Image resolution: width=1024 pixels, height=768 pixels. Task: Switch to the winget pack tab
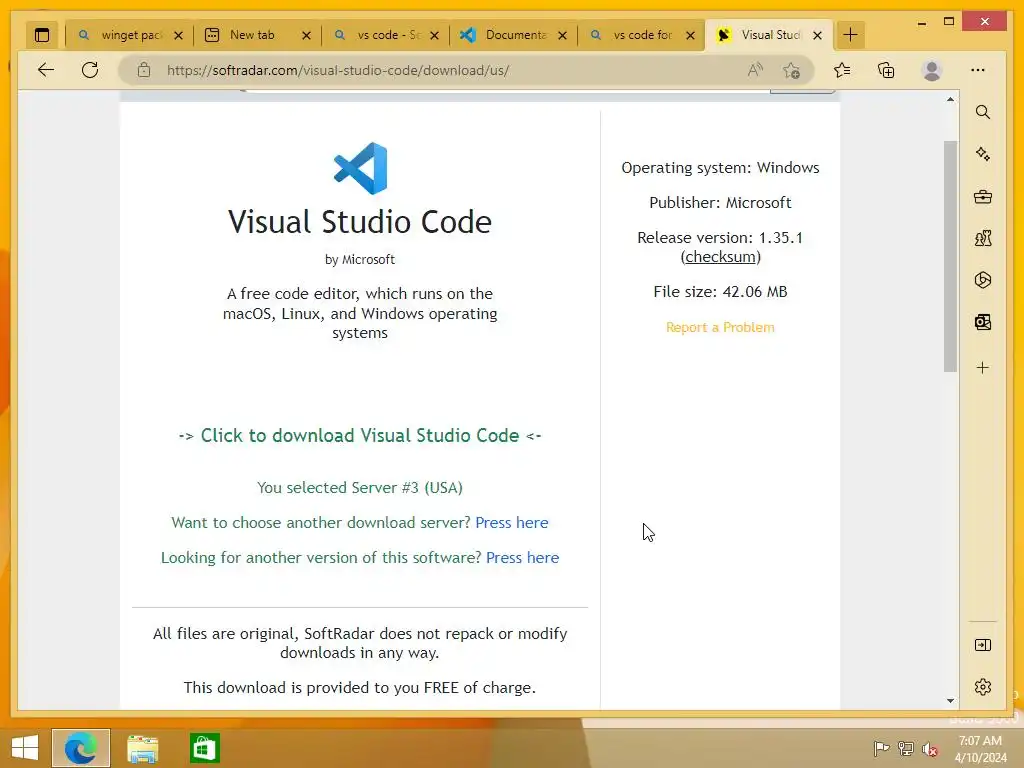click(129, 35)
